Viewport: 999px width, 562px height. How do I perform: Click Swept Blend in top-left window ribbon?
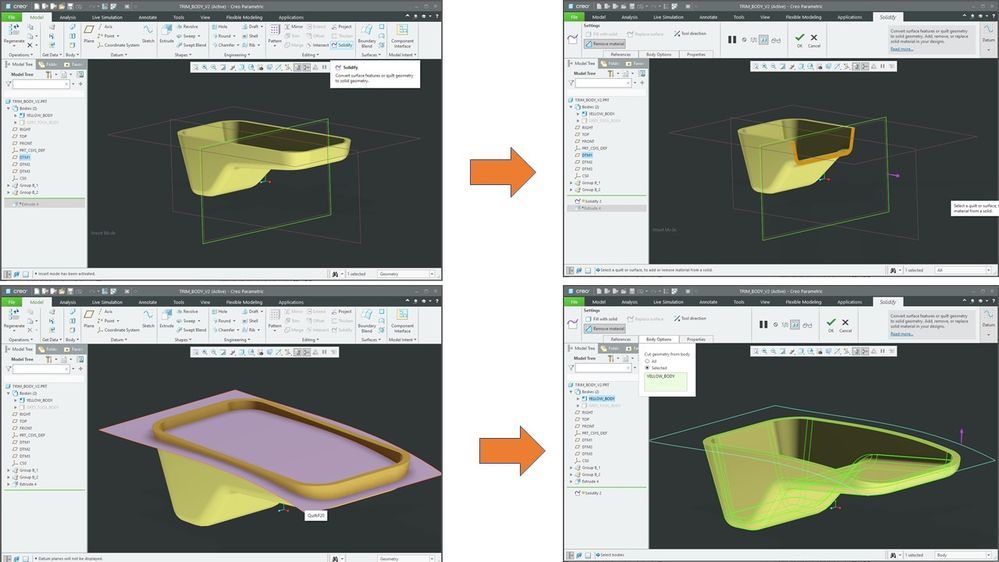click(x=192, y=45)
